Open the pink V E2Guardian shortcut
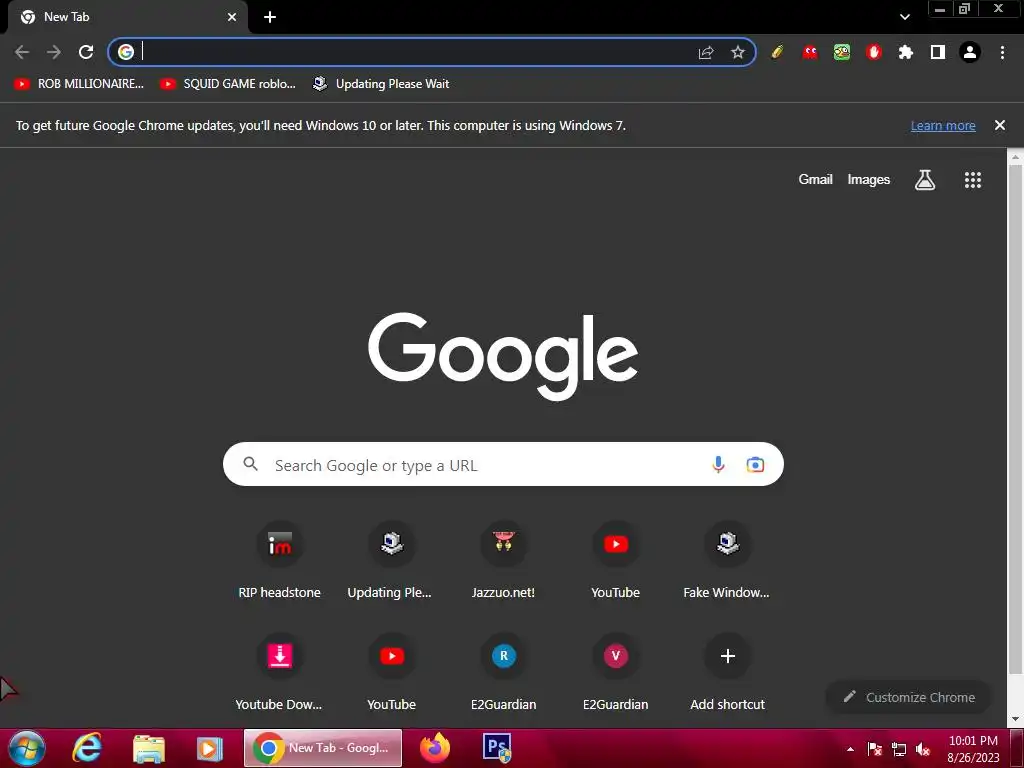 (616, 674)
